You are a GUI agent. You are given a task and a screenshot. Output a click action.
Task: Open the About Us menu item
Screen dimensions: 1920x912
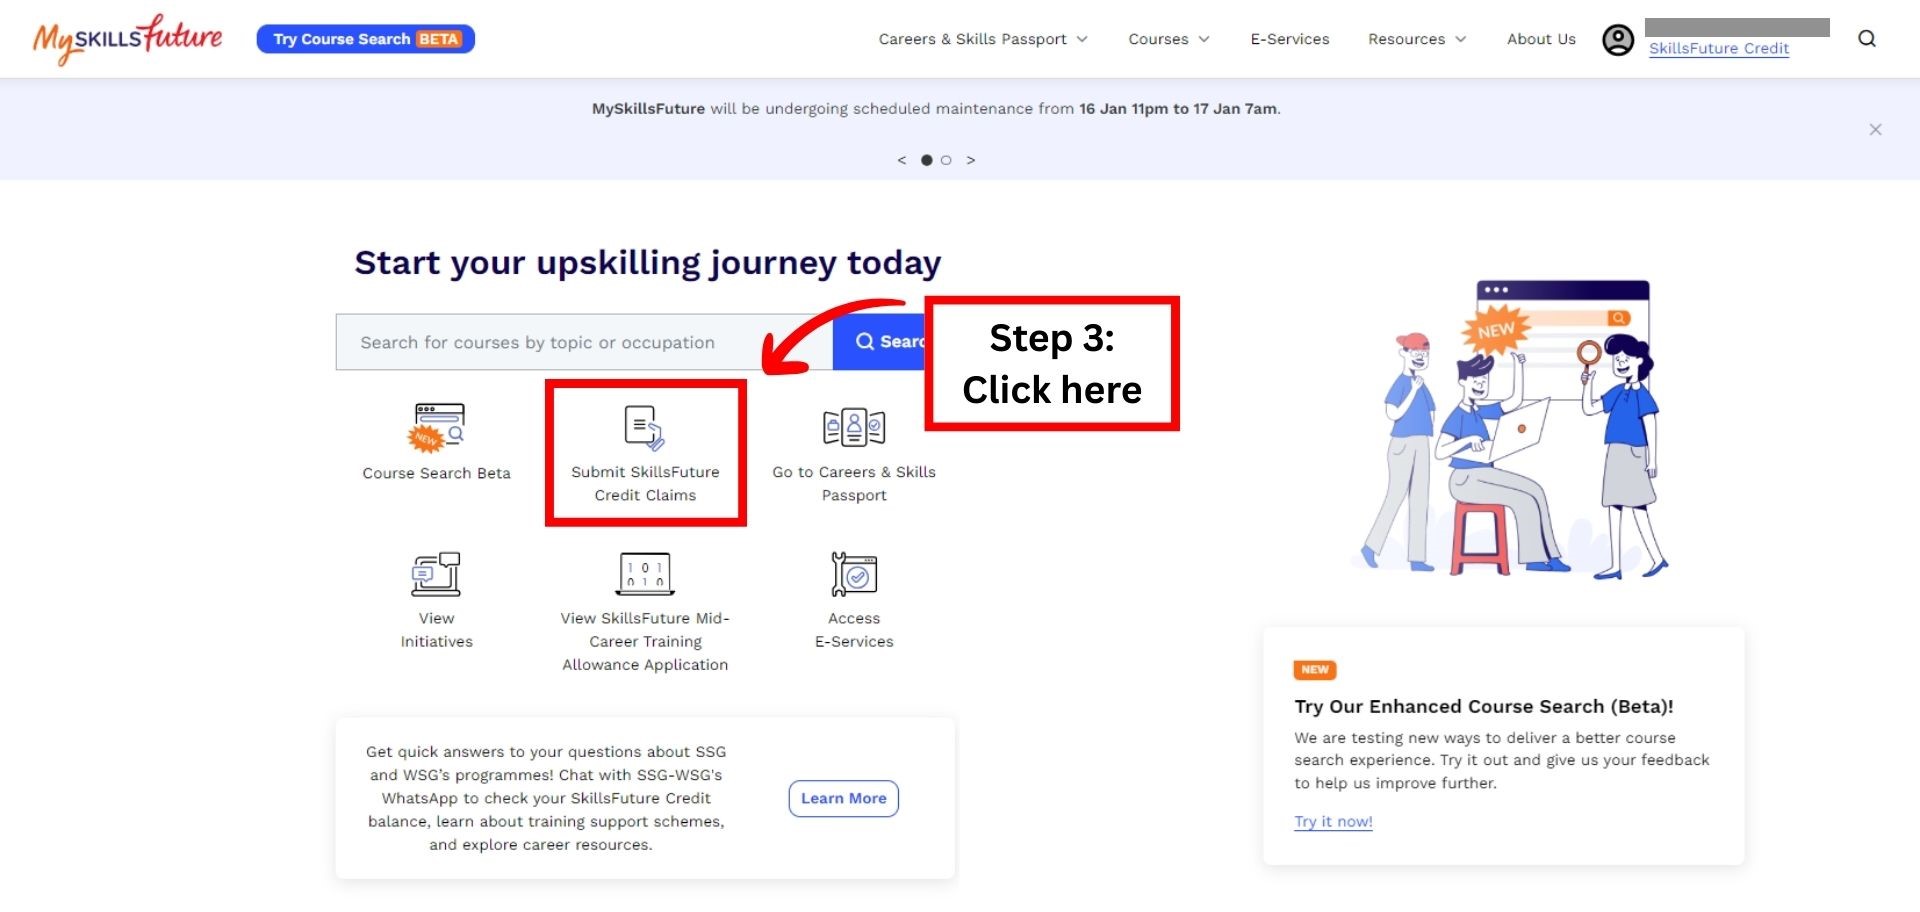click(x=1541, y=39)
